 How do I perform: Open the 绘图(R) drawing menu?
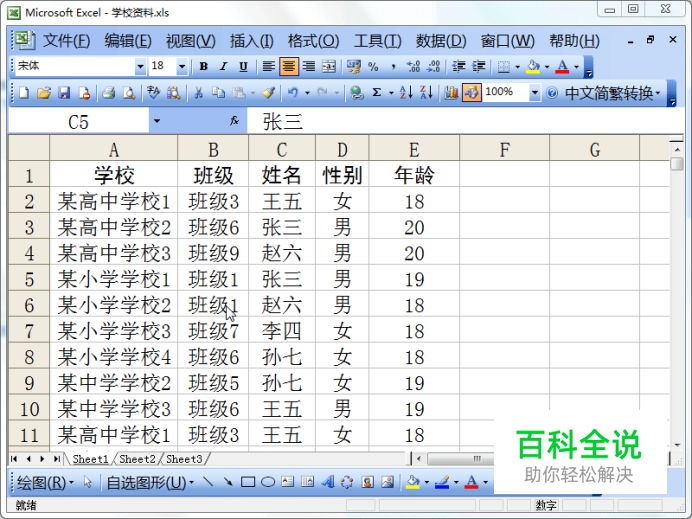click(x=45, y=482)
